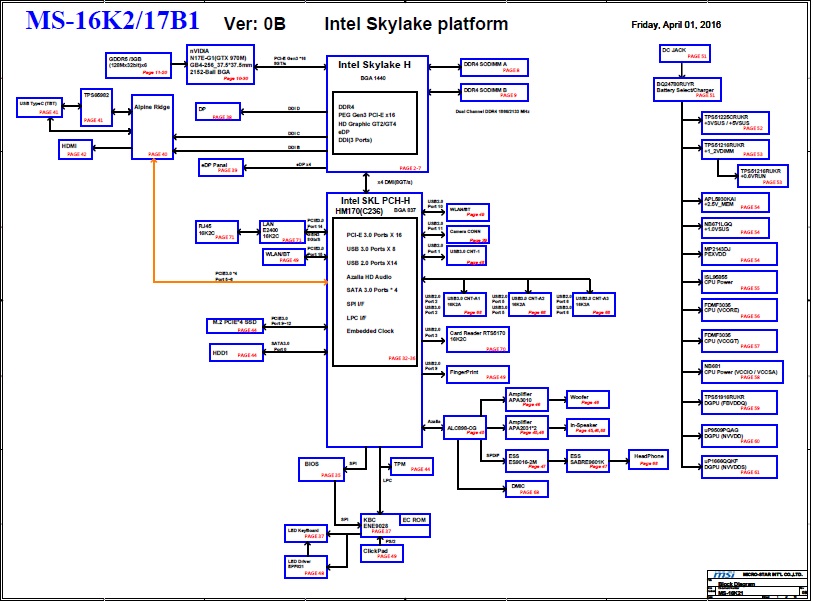Select the ESS SABRE9601K block
The height and width of the screenshot is (602, 813).
(x=587, y=460)
